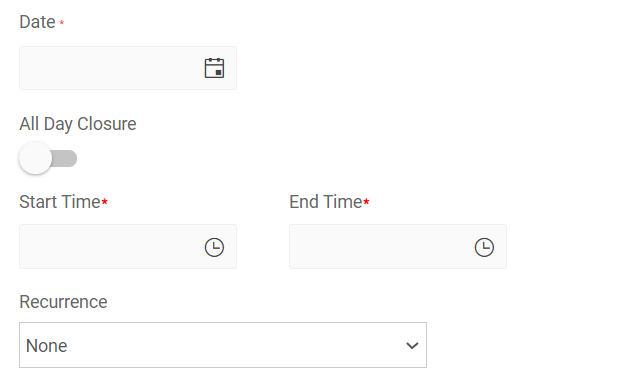Viewport: 623px width, 381px height.
Task: Open the calendar picker icon in Date field
Action: [214, 68]
